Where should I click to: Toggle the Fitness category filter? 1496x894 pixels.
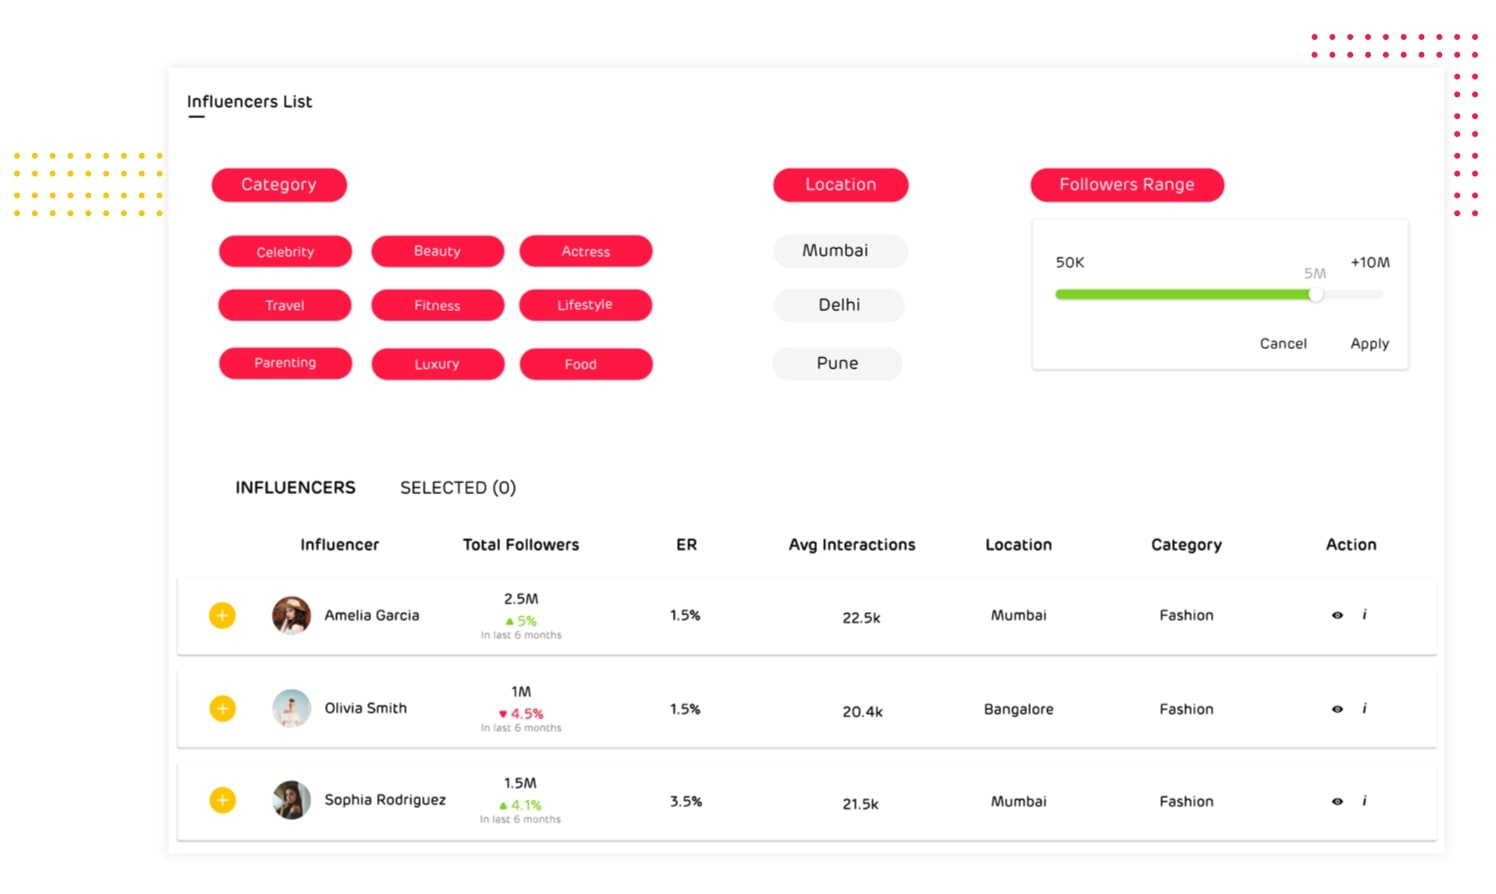[437, 305]
